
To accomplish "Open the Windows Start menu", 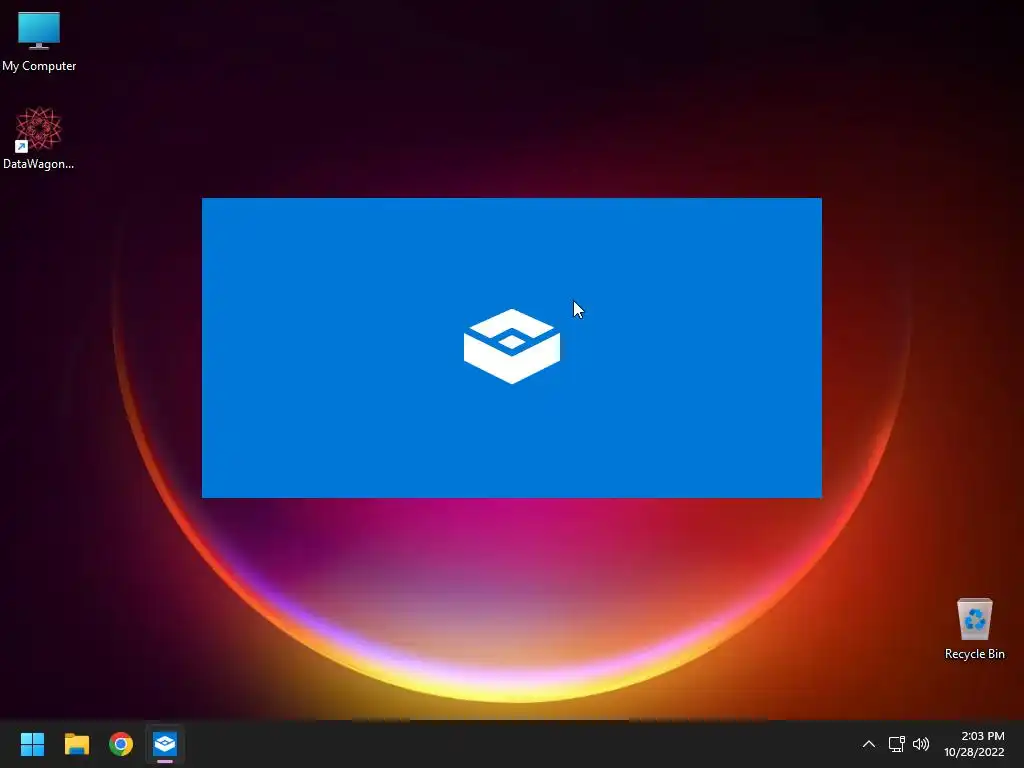I will coord(32,744).
